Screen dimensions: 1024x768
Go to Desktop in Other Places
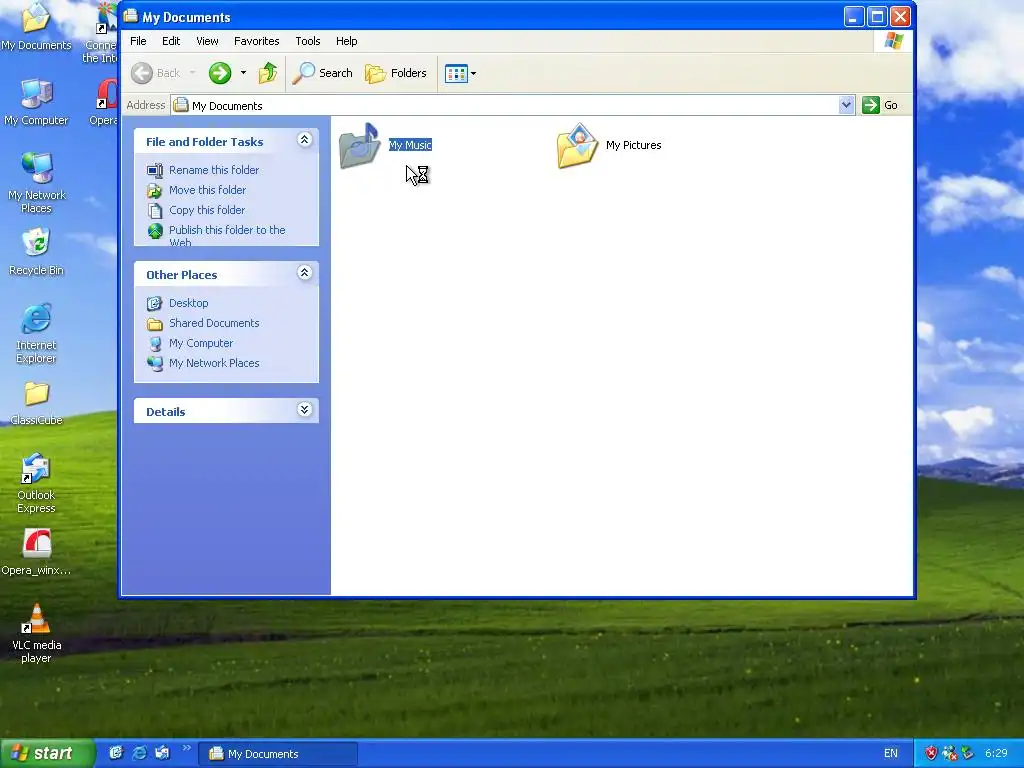(x=189, y=303)
